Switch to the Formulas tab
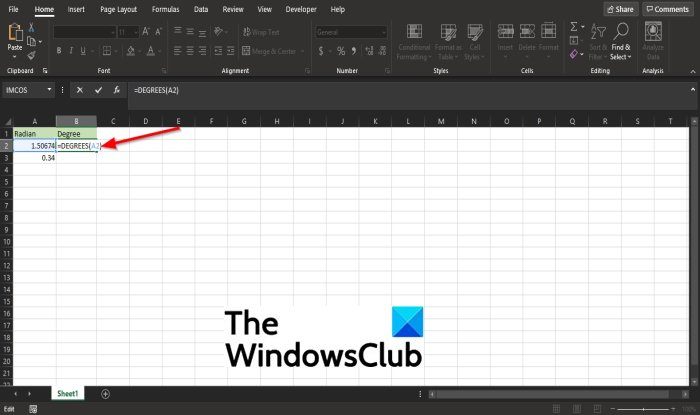 (x=165, y=9)
